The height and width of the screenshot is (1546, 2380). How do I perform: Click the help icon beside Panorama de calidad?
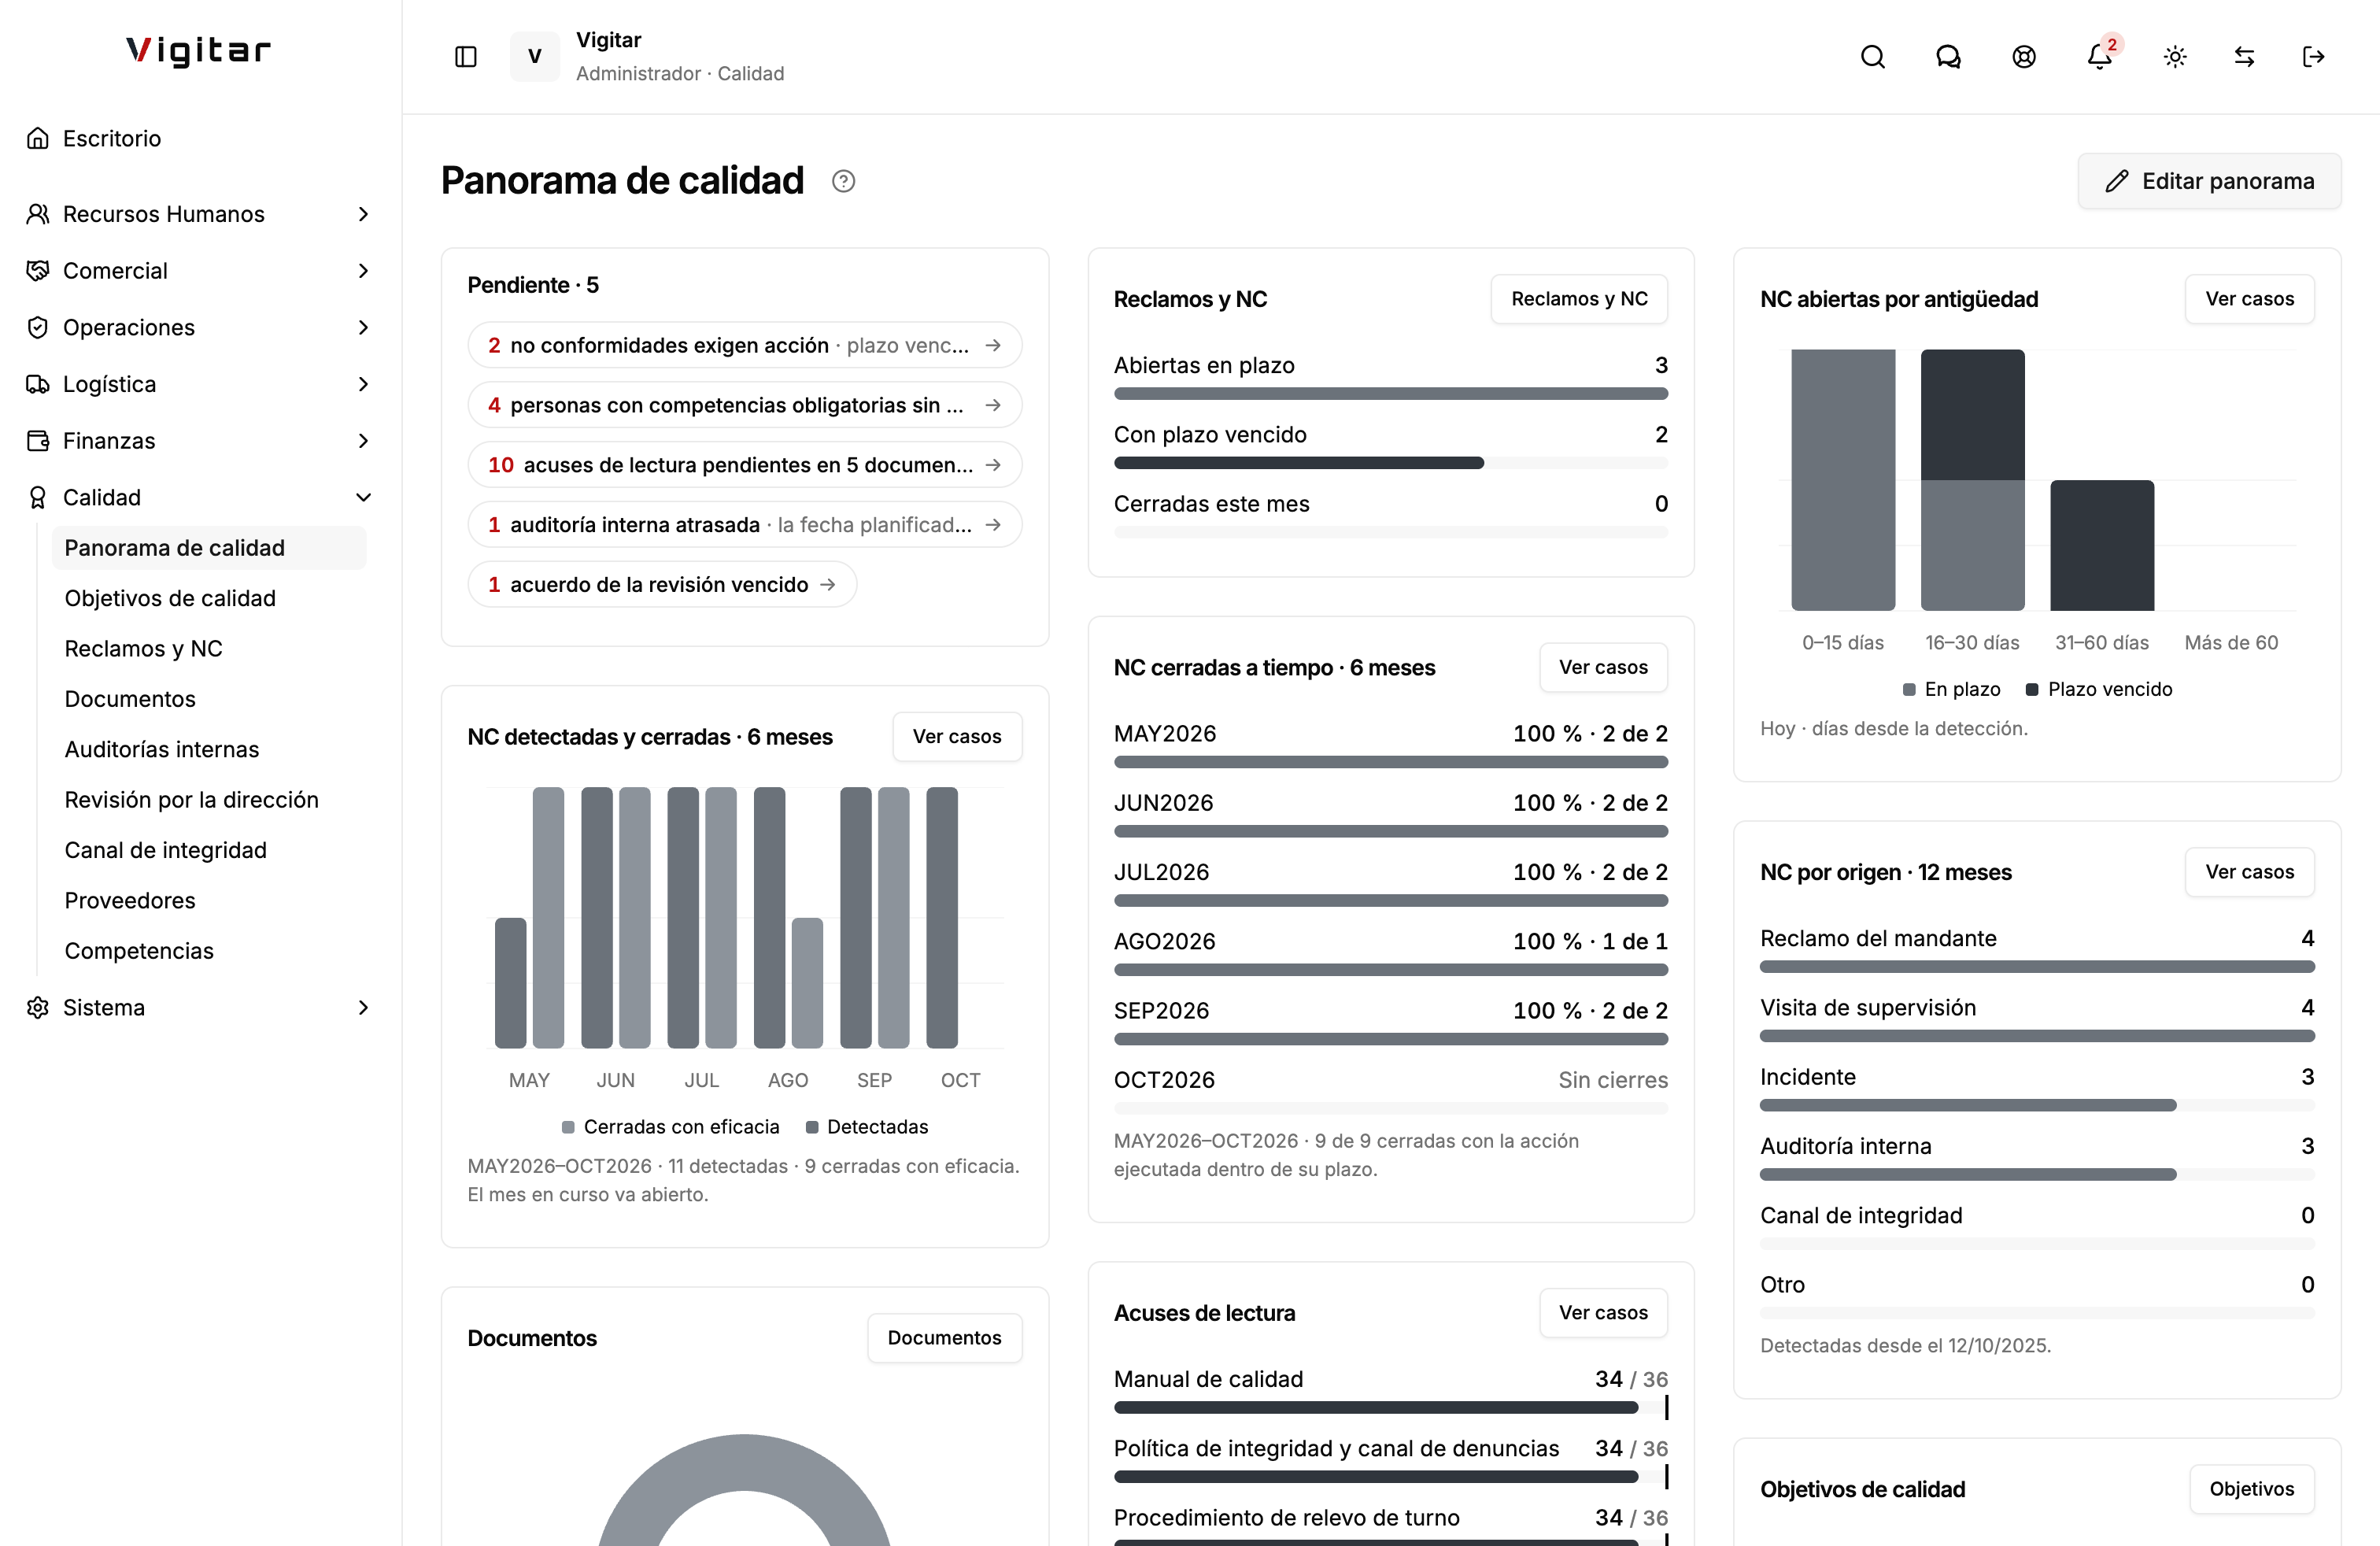(x=843, y=181)
